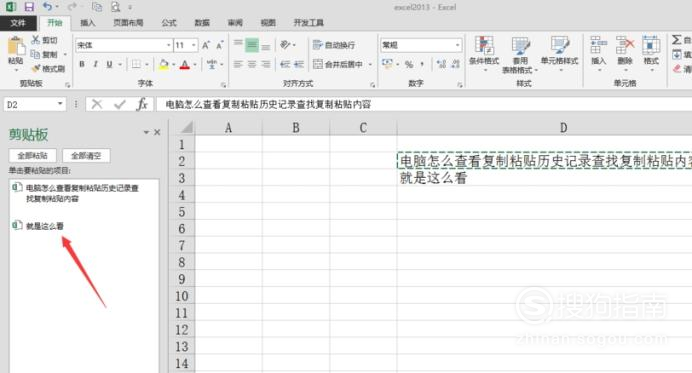The image size is (692, 373).
Task: Open the File (文件) tab
Action: [18, 23]
